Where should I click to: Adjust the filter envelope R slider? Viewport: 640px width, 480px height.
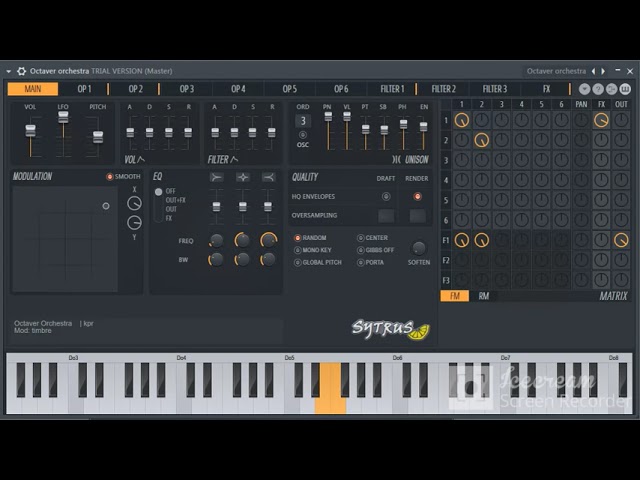coord(272,133)
